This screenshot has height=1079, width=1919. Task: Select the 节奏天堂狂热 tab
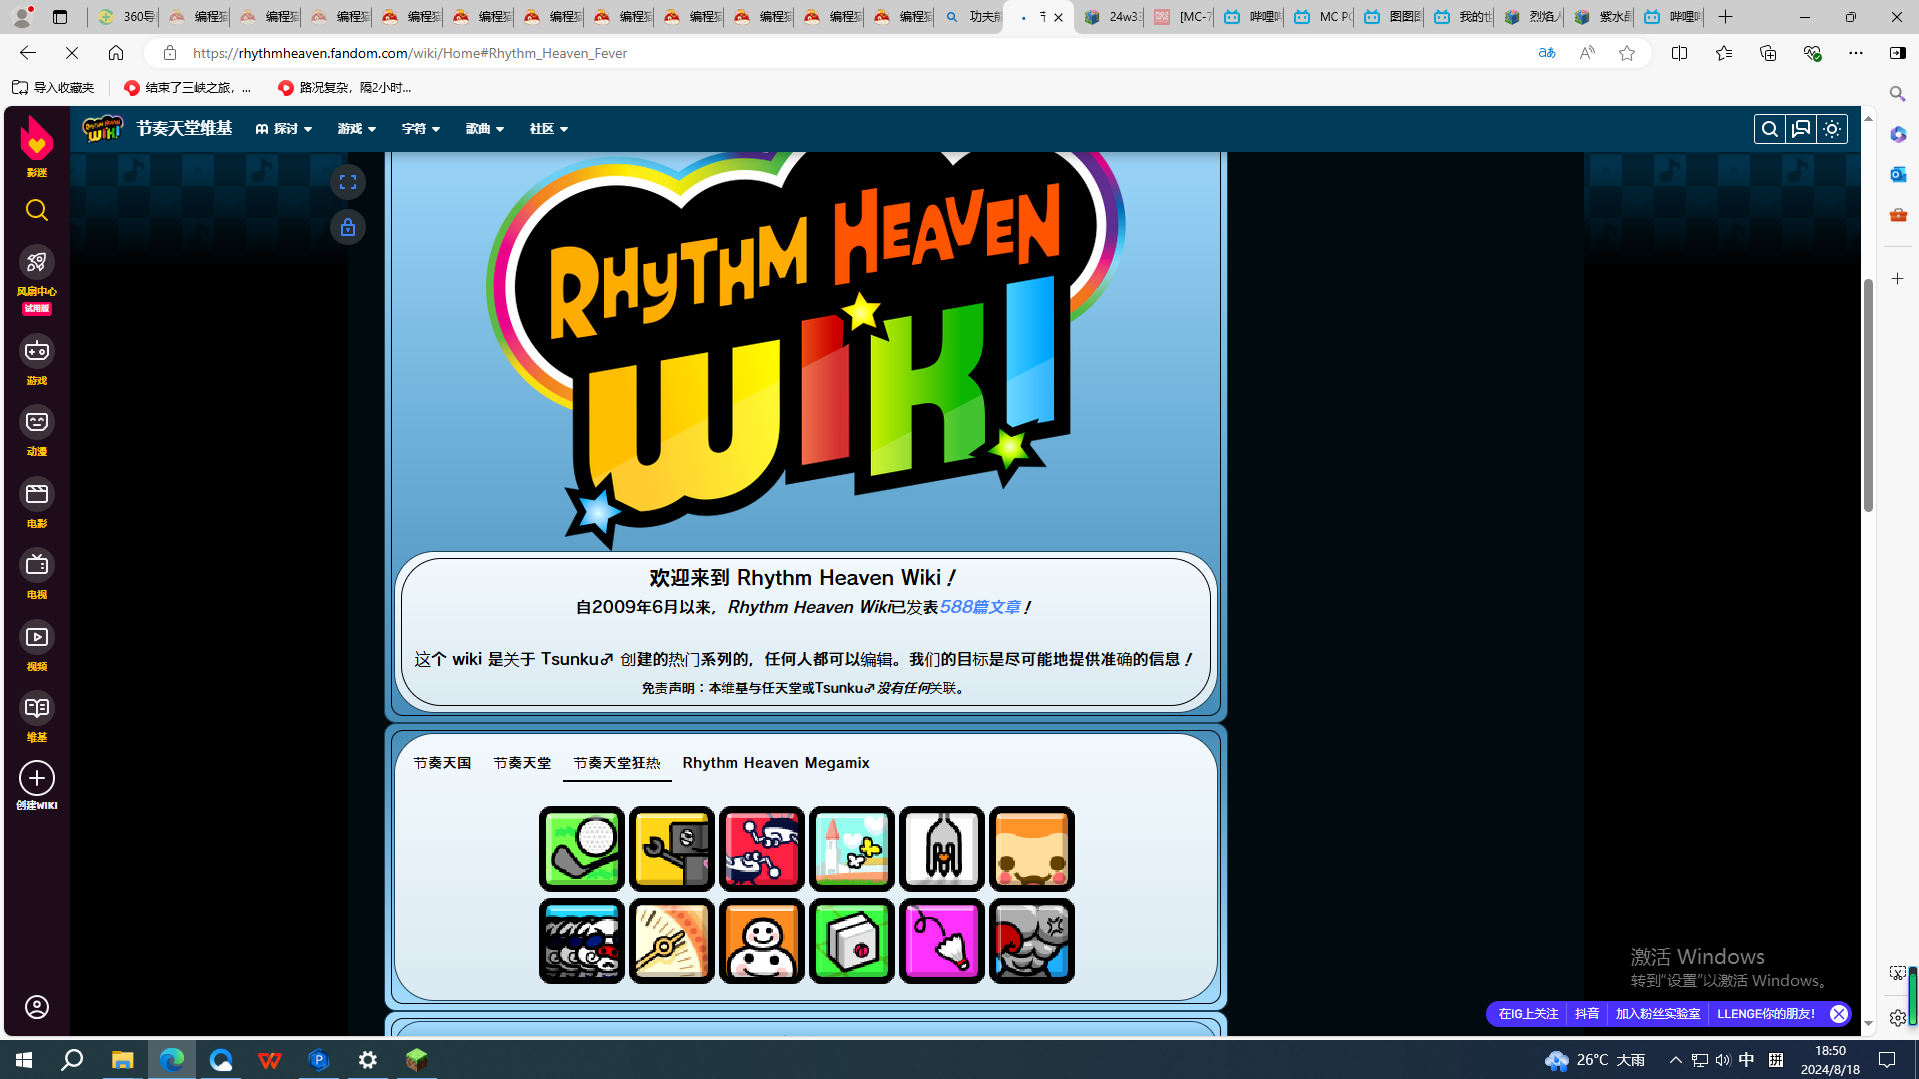click(x=617, y=763)
